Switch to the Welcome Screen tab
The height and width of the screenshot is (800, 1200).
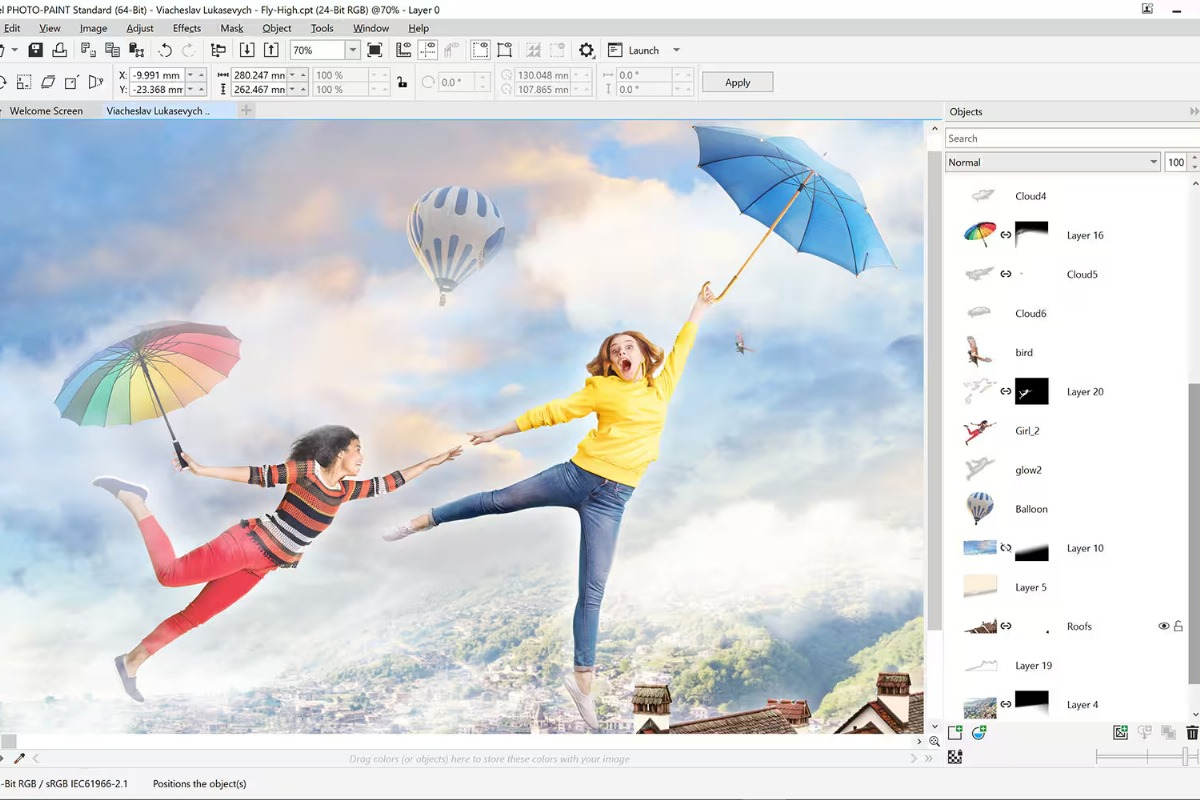point(46,111)
